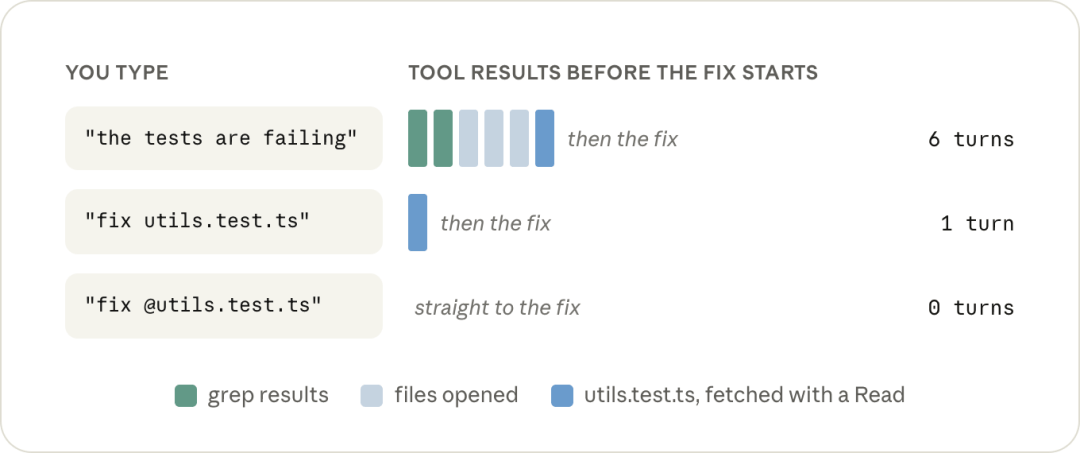
Task: Click first light gray files-opened bar
Action: point(468,138)
